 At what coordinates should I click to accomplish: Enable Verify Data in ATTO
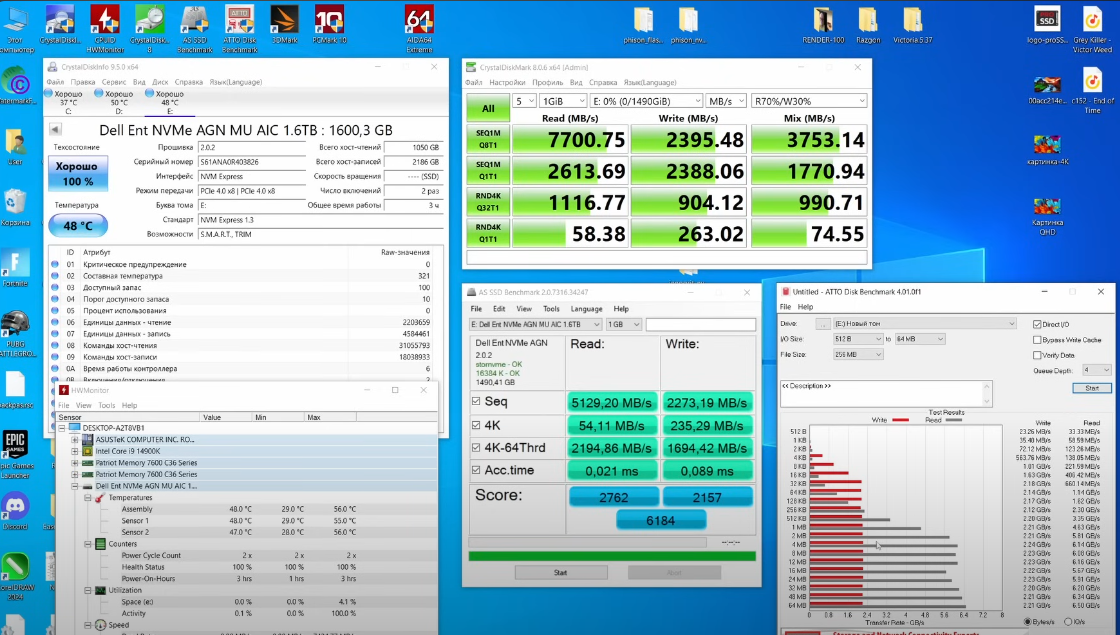click(x=1037, y=355)
